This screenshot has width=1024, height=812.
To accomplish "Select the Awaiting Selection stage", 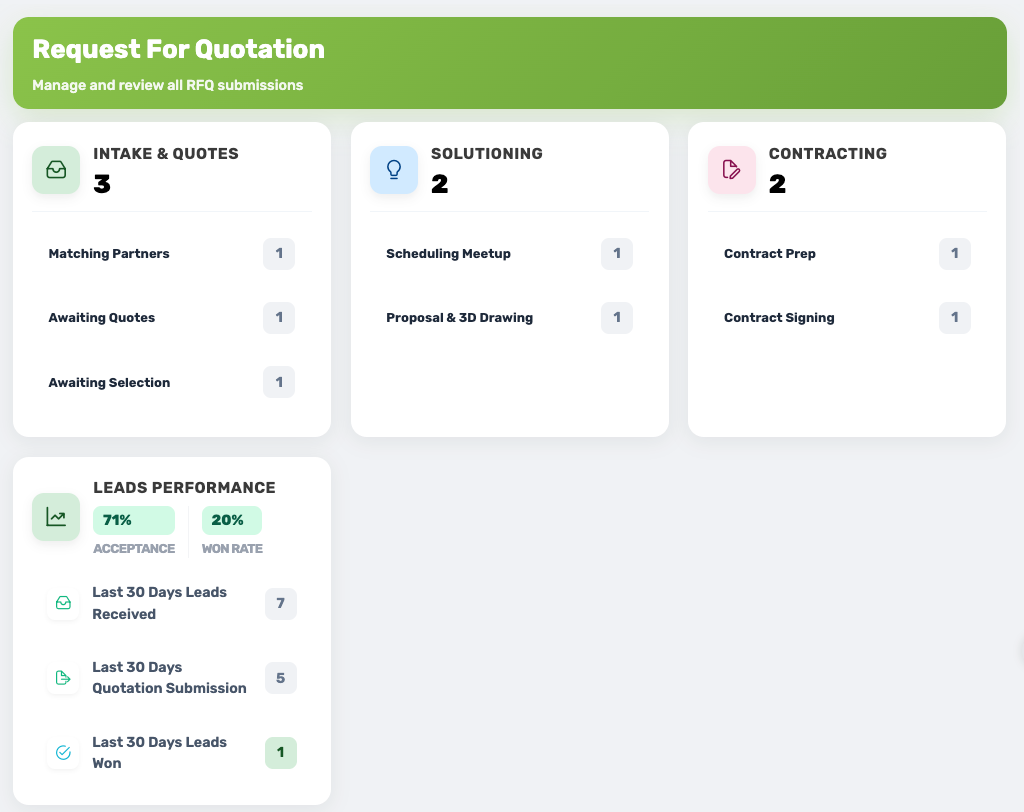I will tap(109, 383).
